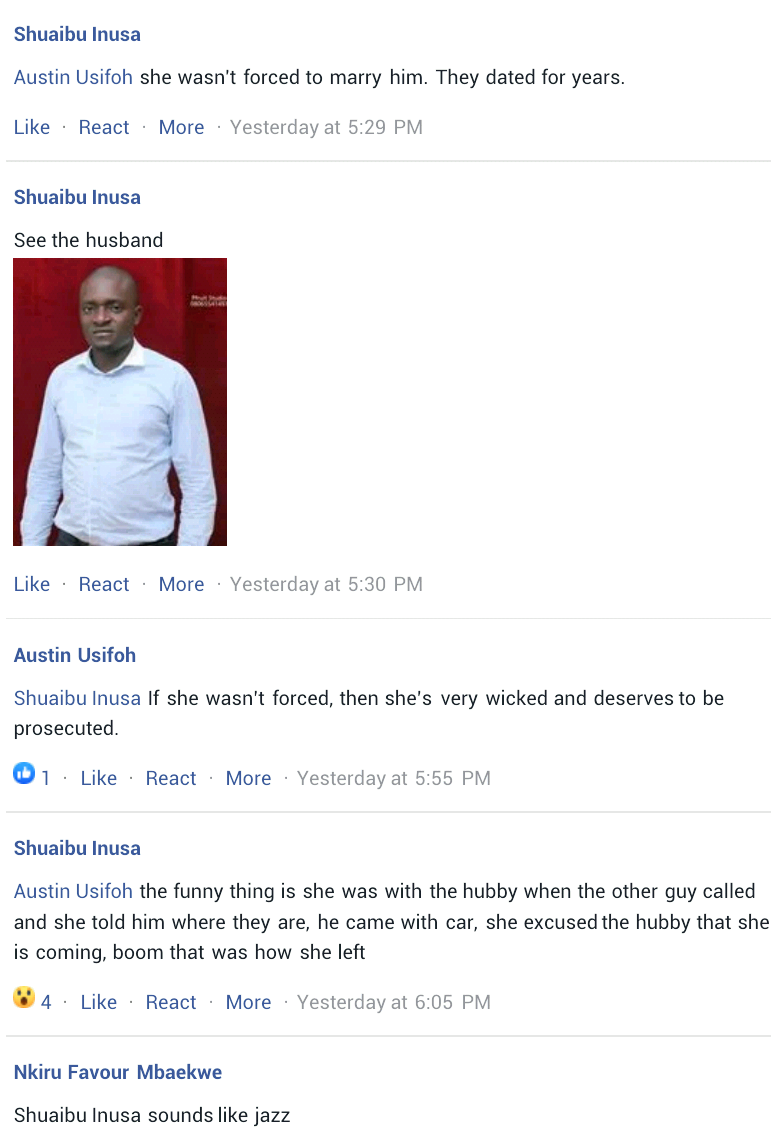This screenshot has height=1136, width=771.
Task: Open the husband photo thumbnail
Action: [x=120, y=401]
